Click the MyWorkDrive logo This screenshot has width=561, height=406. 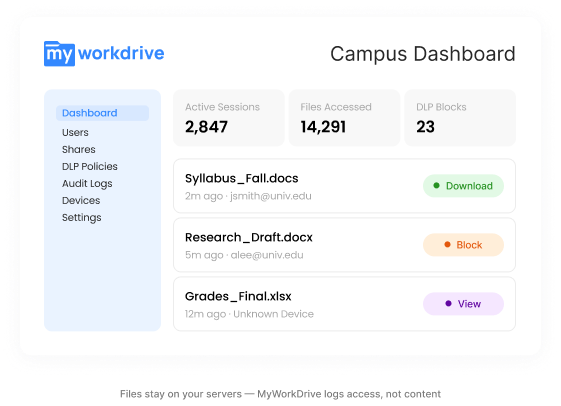pos(104,54)
